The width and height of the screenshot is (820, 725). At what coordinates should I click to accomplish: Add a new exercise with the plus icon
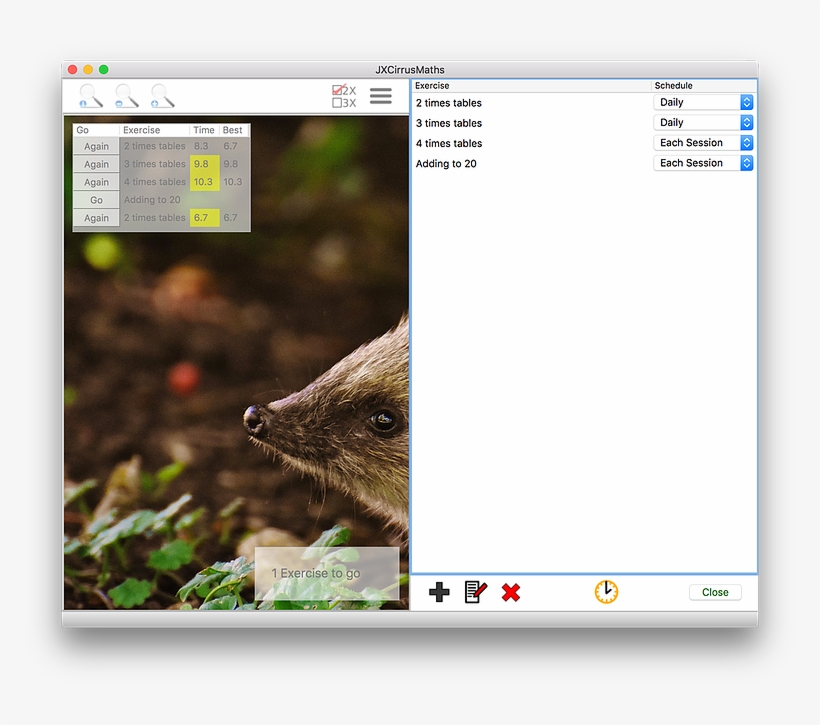439,592
